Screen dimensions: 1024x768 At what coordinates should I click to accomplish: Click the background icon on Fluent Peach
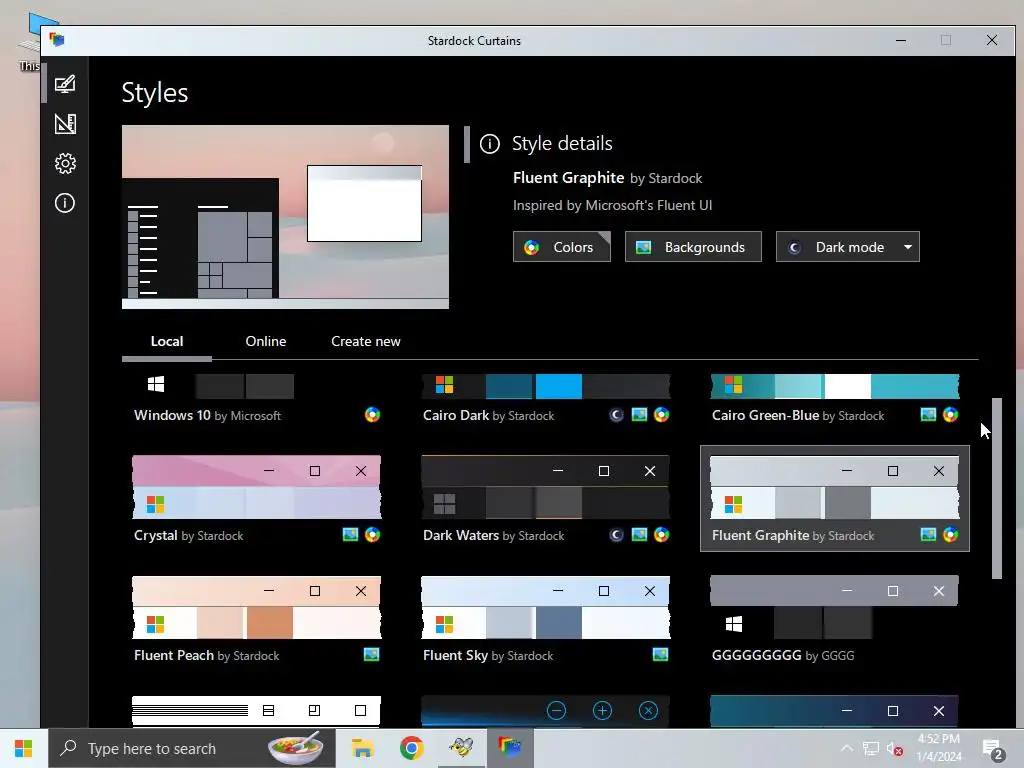click(x=372, y=654)
